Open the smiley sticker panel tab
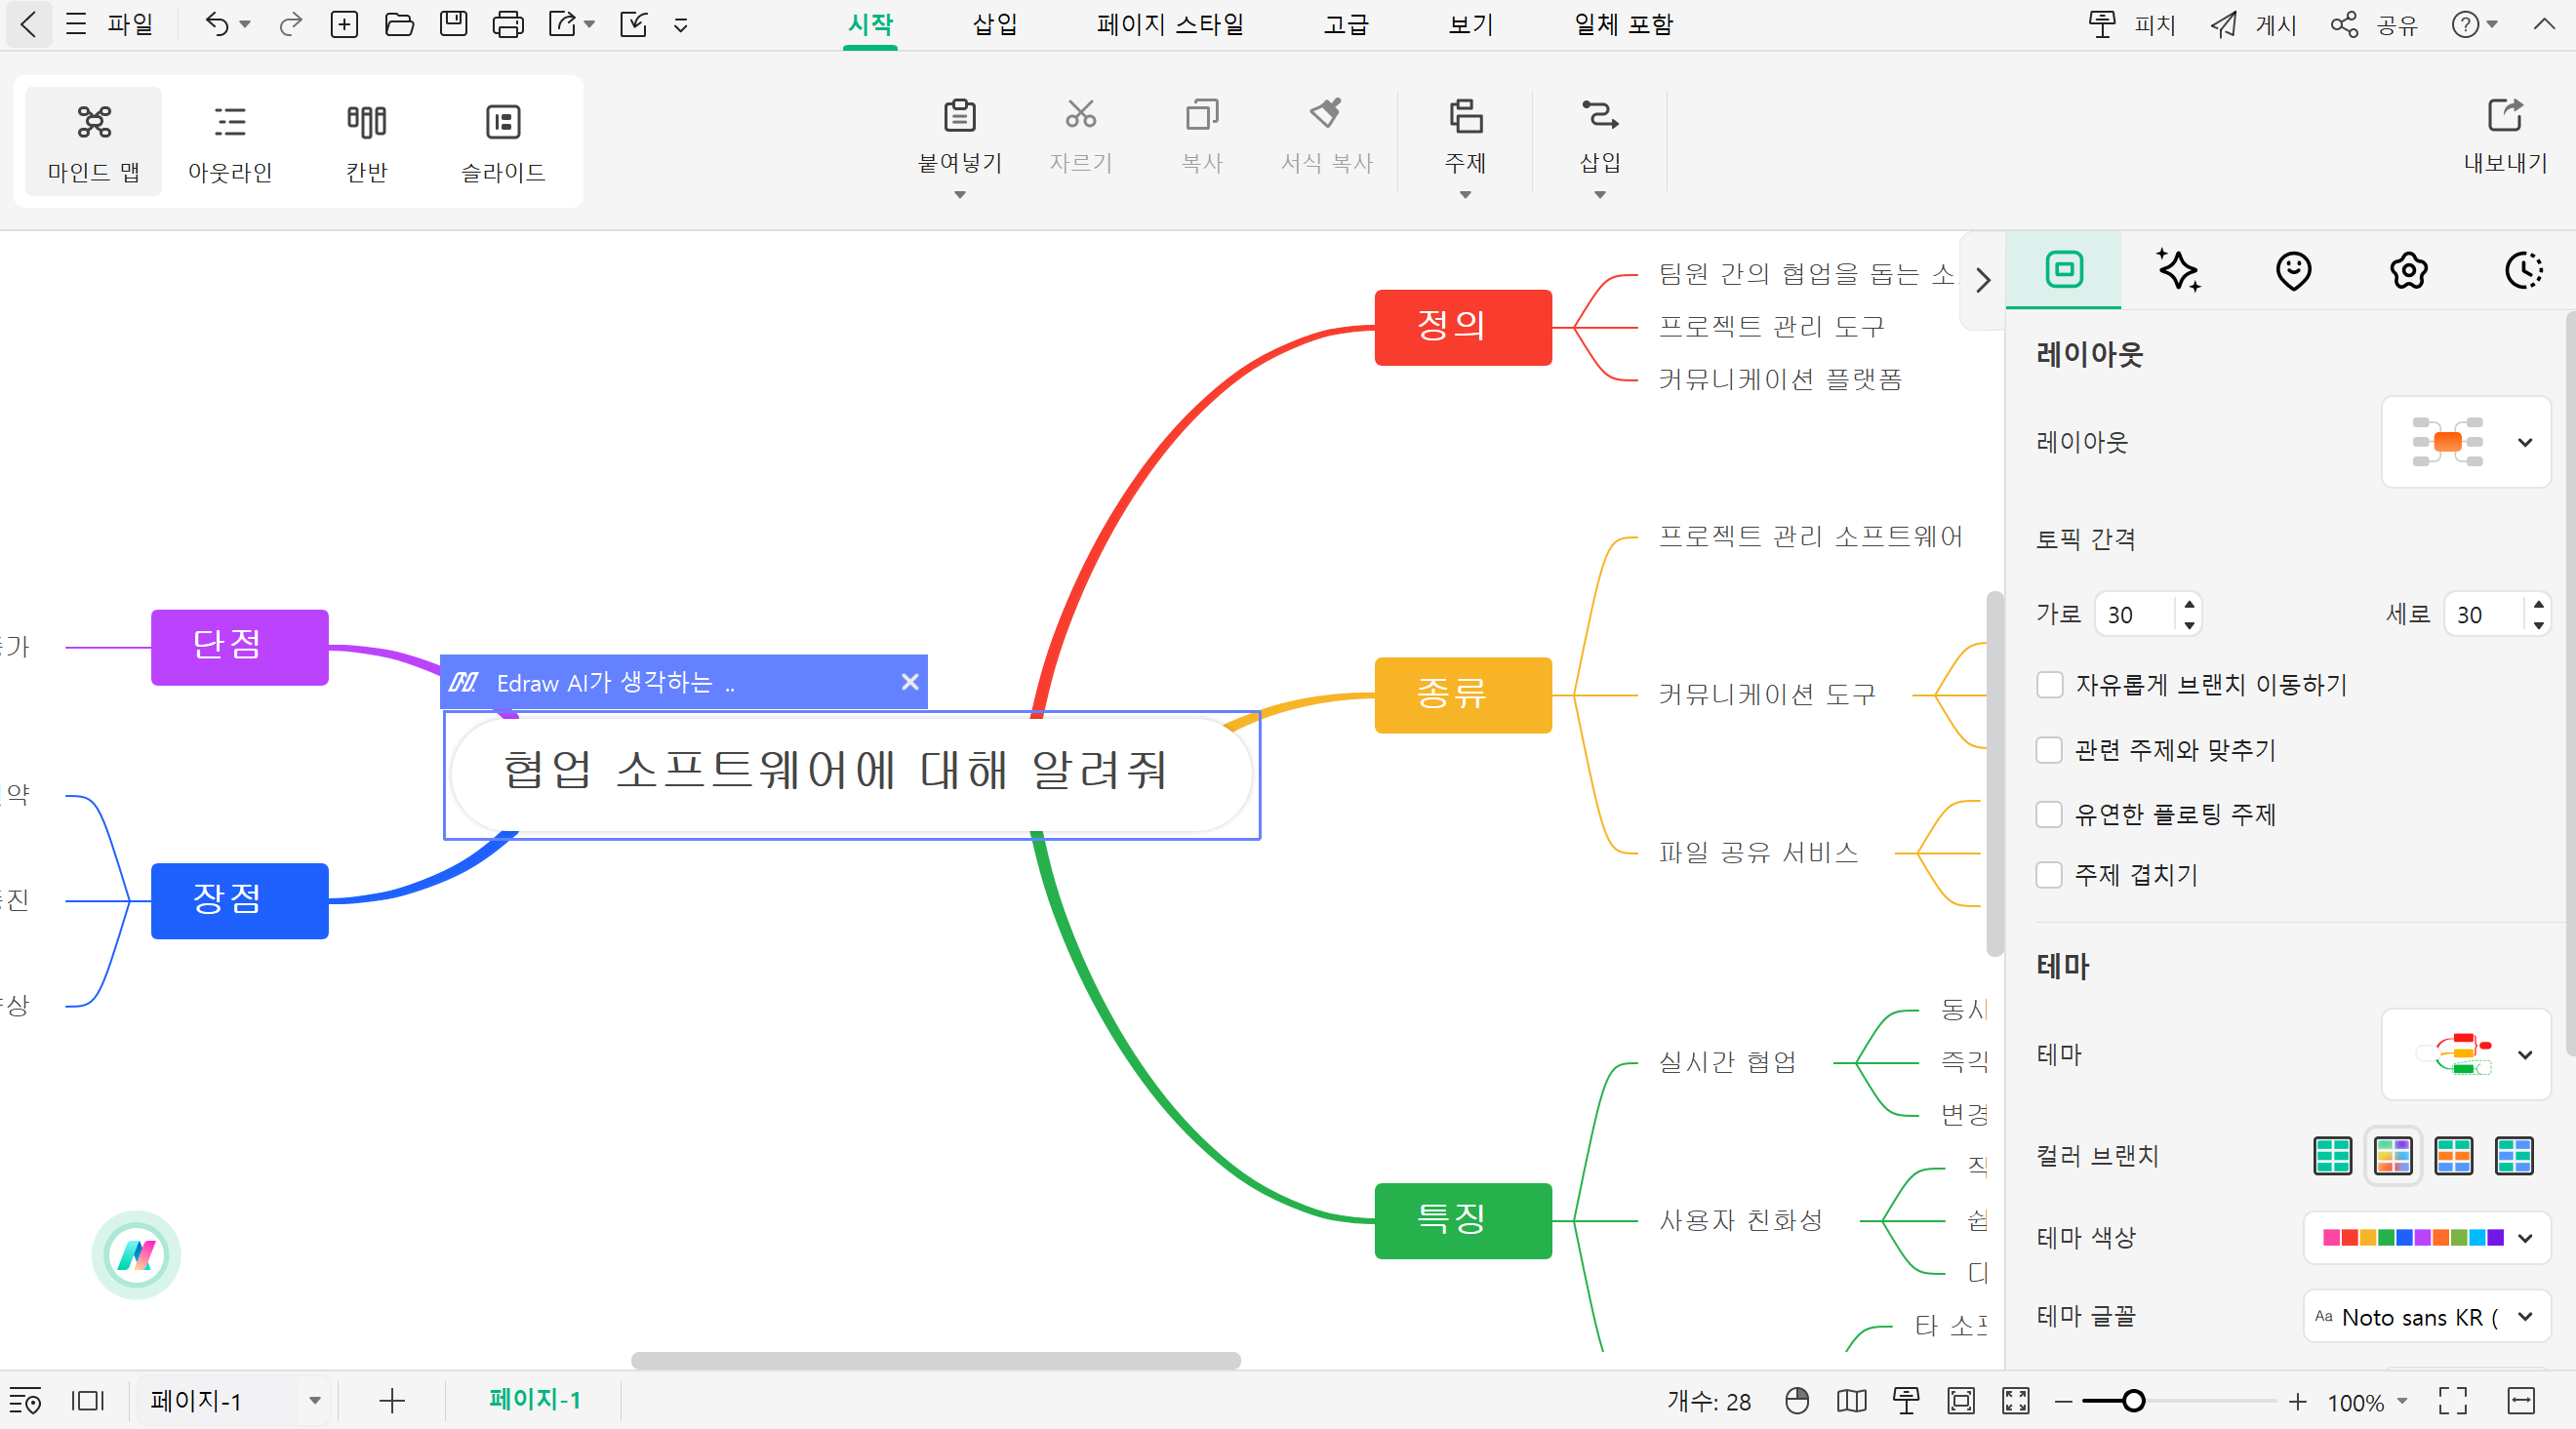This screenshot has width=2576, height=1429. [2293, 270]
